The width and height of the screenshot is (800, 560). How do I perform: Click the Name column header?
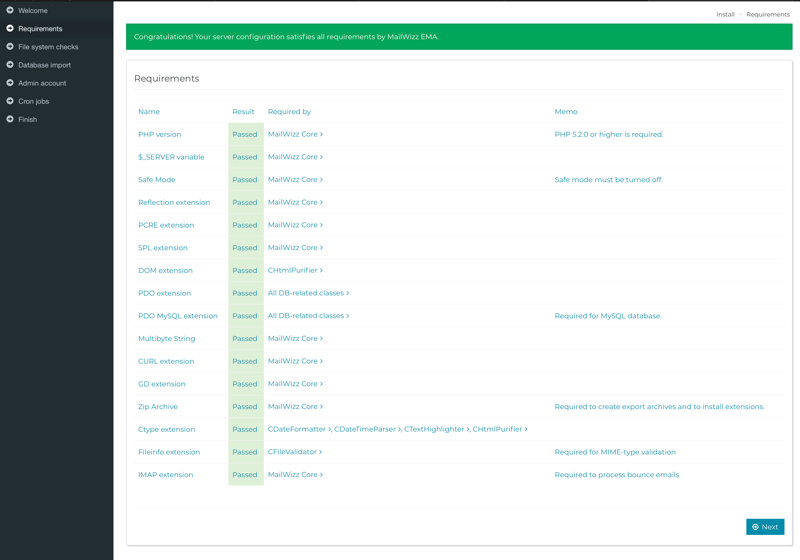(149, 112)
